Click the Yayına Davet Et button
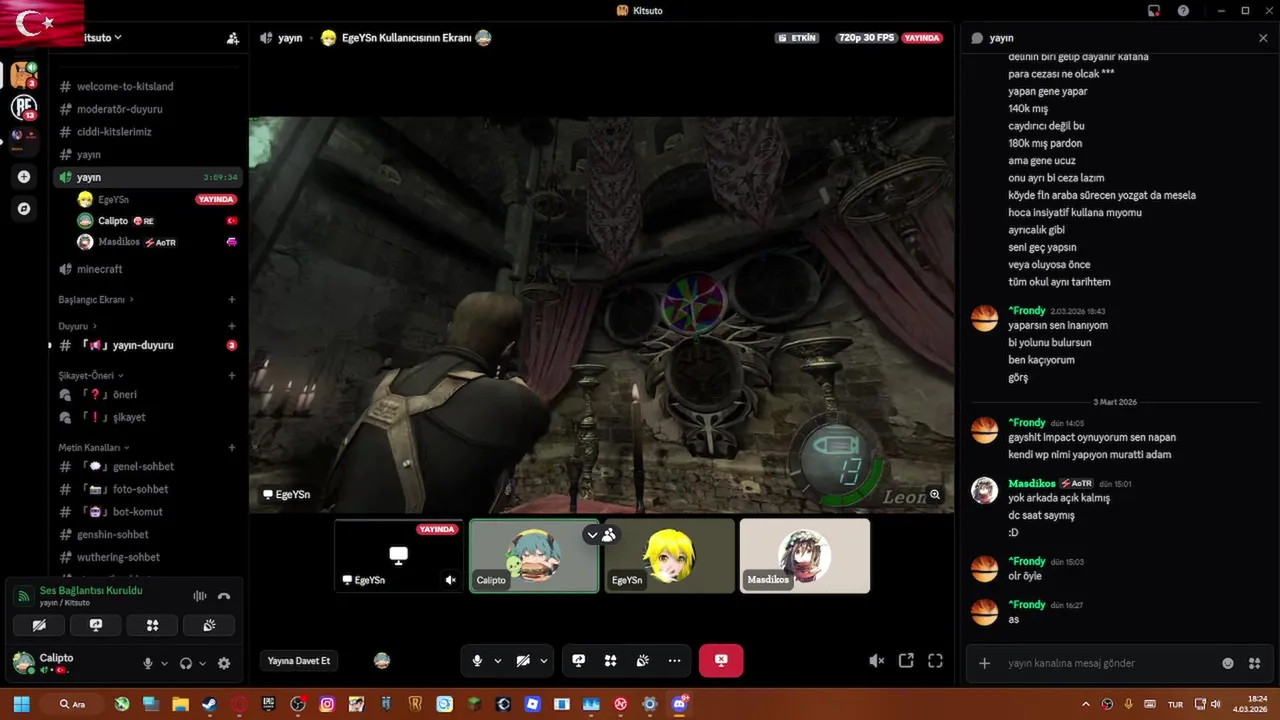 coord(299,661)
